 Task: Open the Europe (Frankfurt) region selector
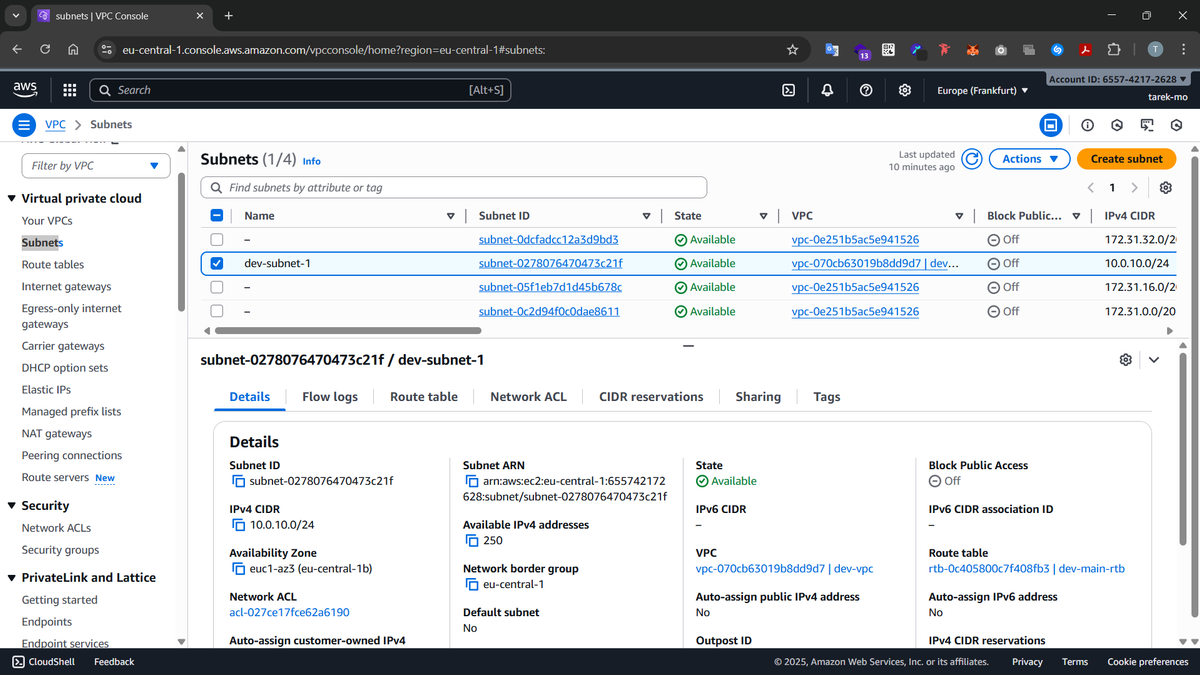coord(982,90)
